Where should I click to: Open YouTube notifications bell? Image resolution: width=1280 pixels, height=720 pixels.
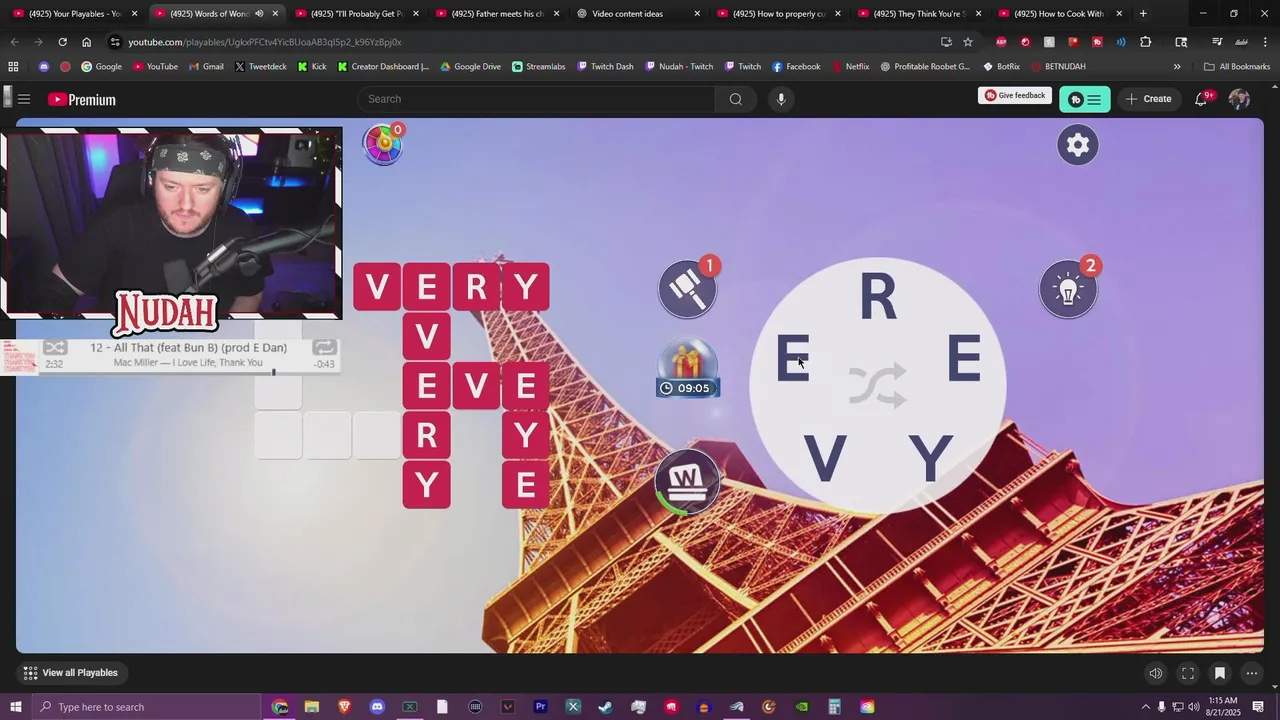click(x=1202, y=99)
